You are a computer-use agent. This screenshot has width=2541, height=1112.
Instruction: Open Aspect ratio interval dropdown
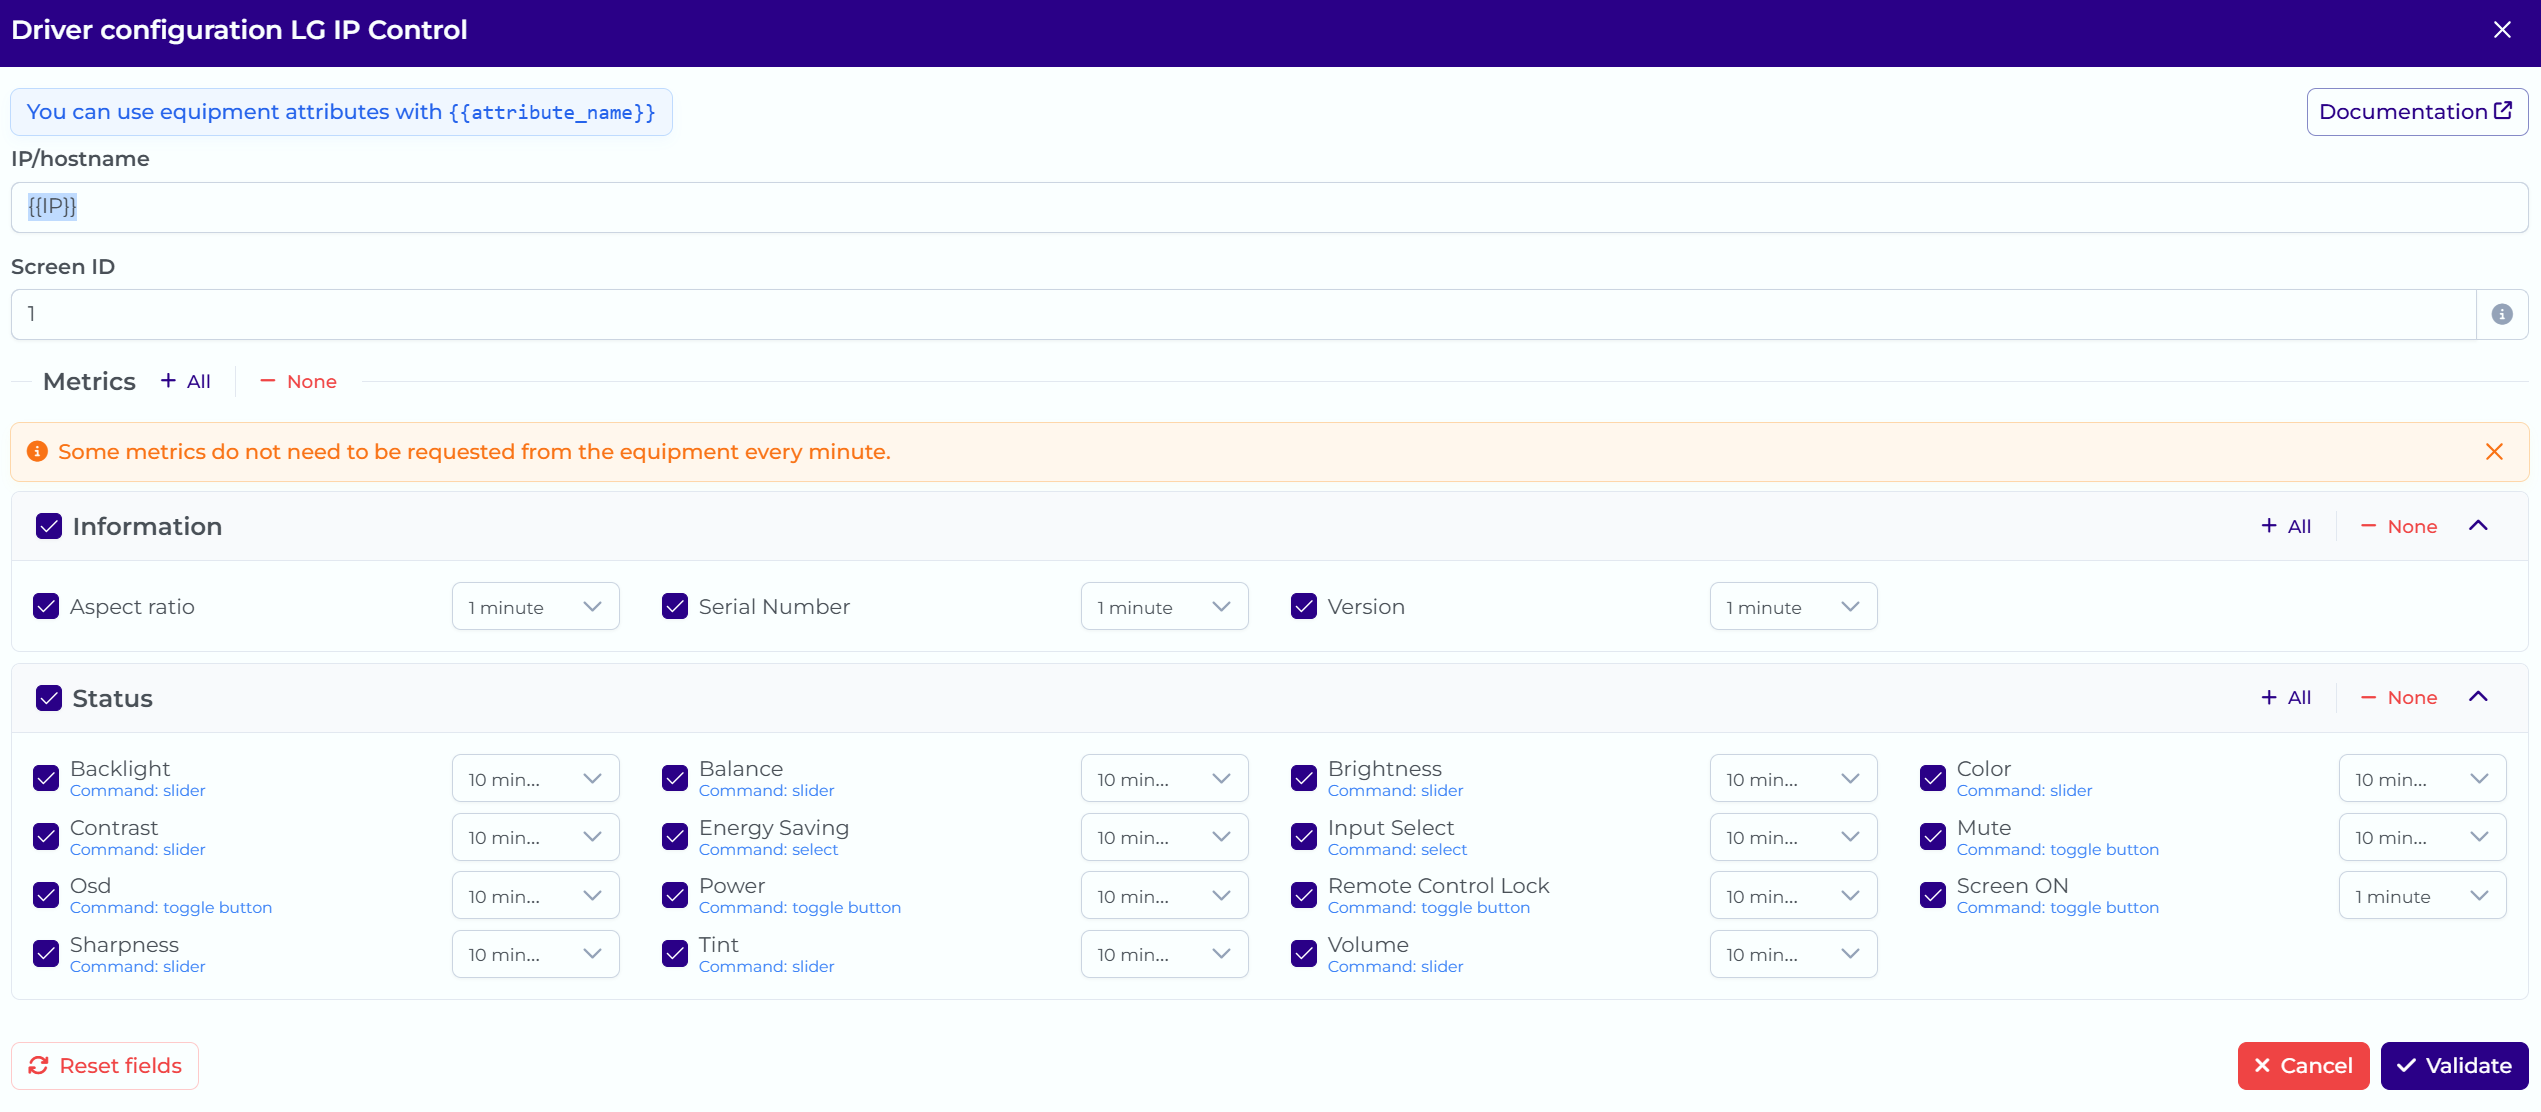click(x=535, y=607)
